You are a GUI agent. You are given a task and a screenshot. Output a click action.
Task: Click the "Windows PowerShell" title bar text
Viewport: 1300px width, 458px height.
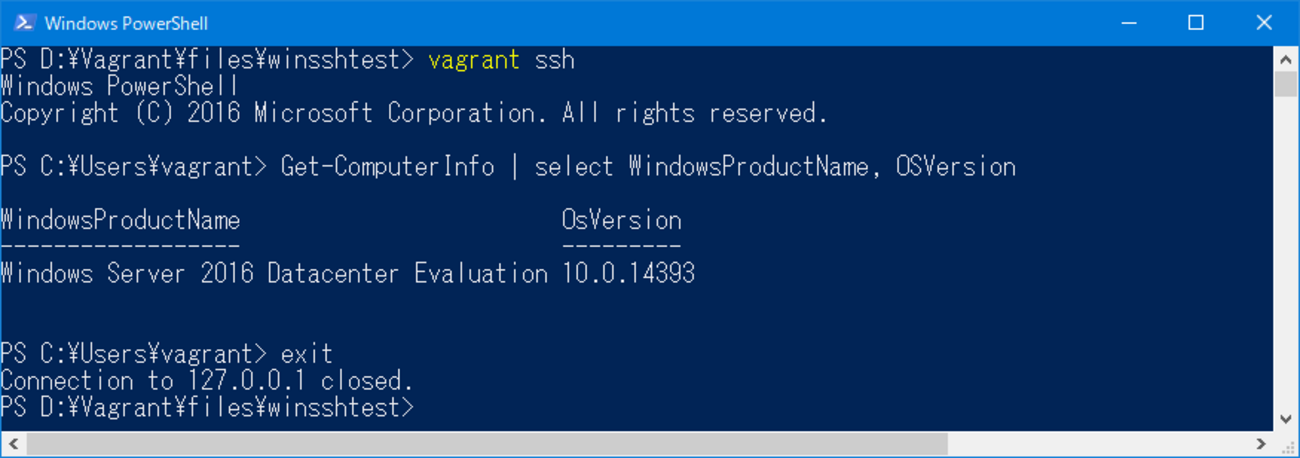click(126, 23)
